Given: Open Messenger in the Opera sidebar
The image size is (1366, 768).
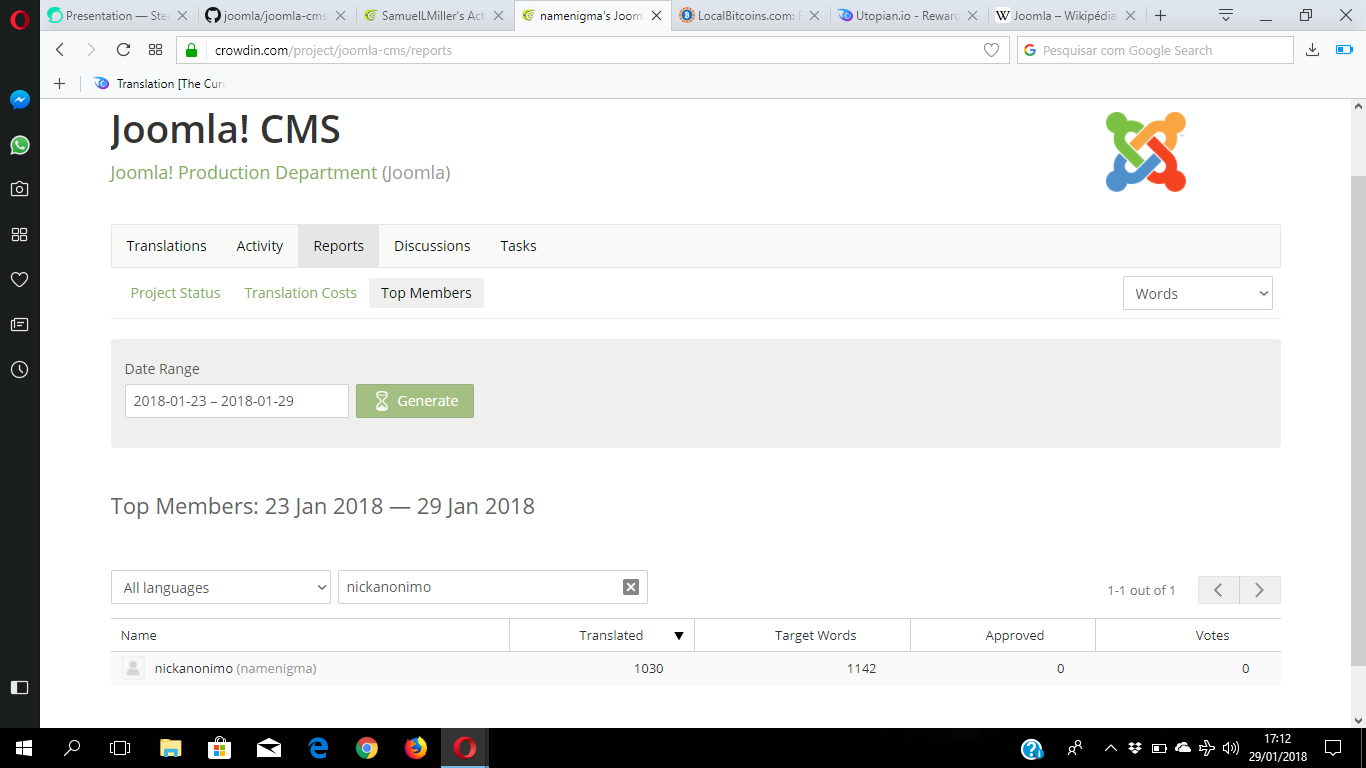Looking at the screenshot, I should pyautogui.click(x=19, y=100).
